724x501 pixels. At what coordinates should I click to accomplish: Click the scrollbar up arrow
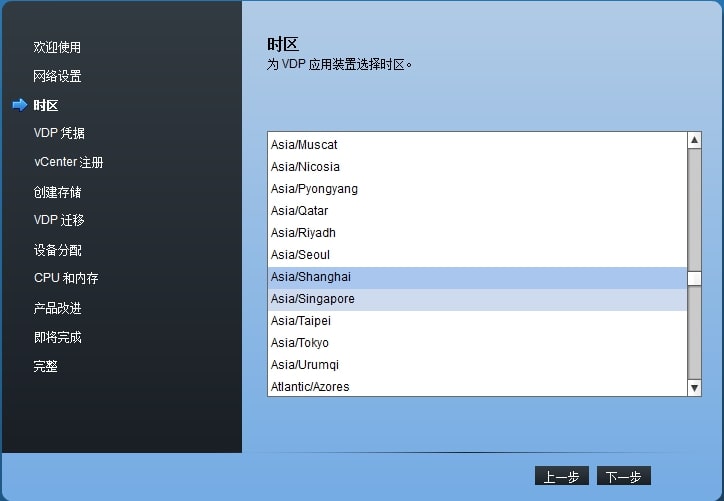[x=694, y=140]
